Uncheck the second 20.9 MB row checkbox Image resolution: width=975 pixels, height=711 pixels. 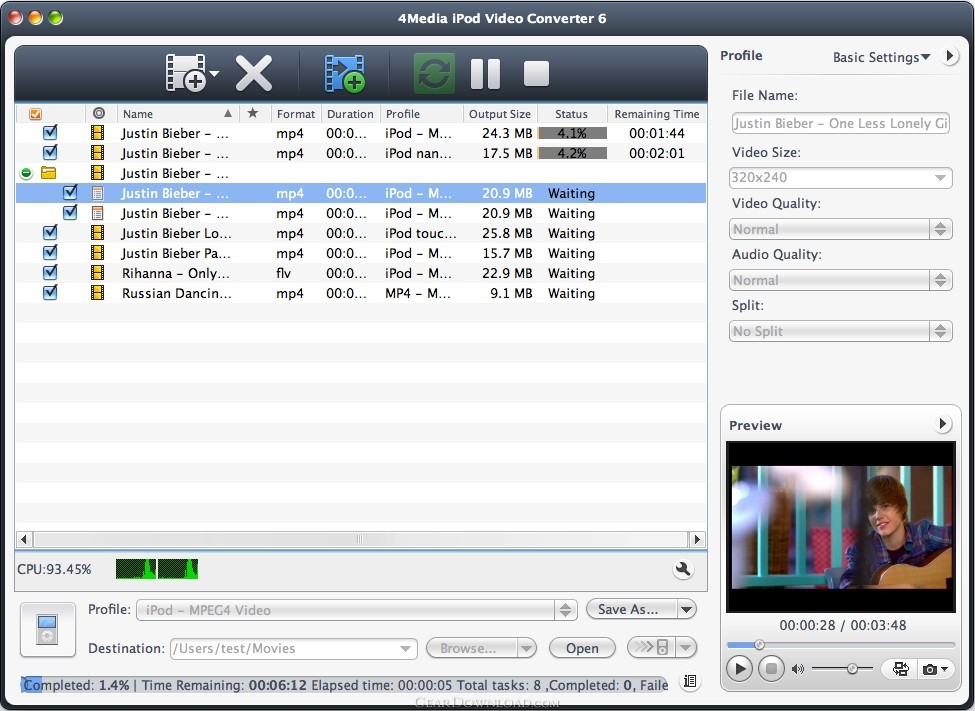70,212
